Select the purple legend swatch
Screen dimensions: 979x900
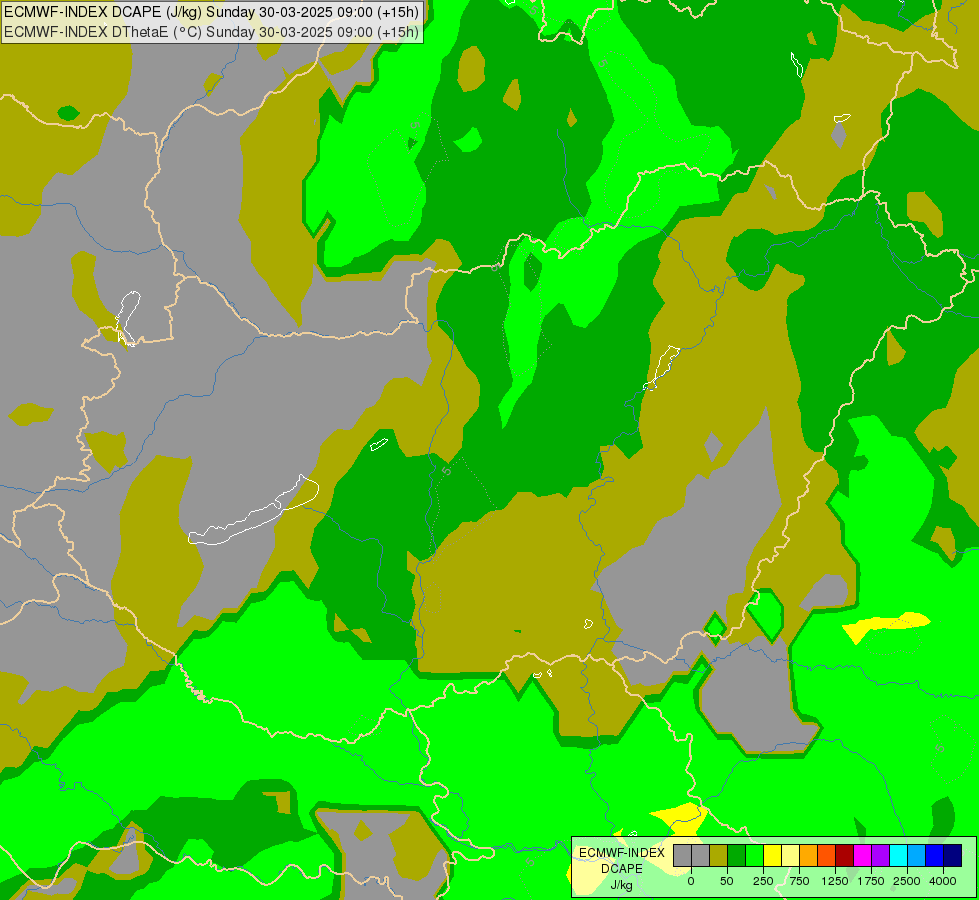pos(880,855)
